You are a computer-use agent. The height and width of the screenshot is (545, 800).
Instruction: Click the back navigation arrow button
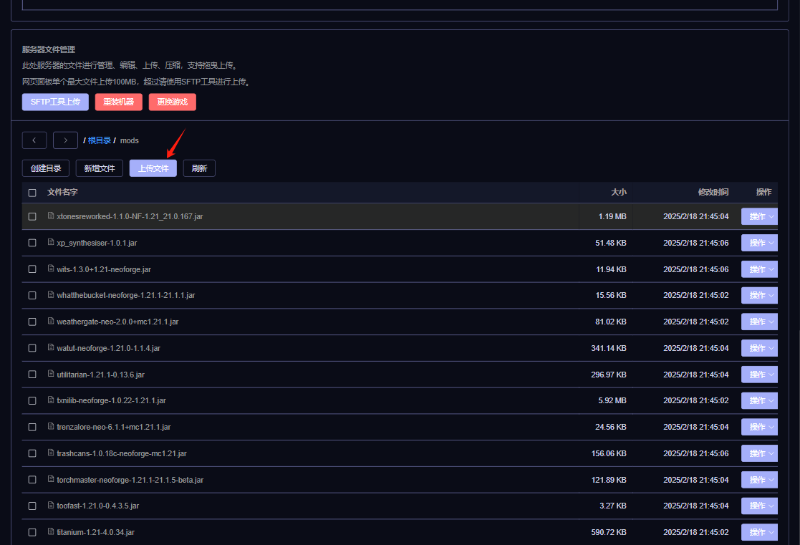(x=35, y=140)
